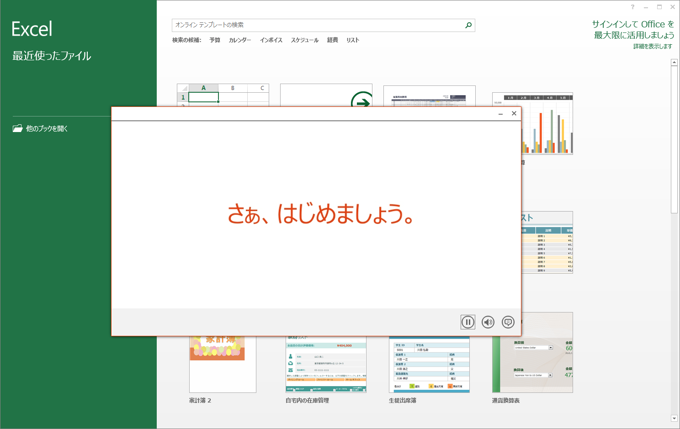Select the インボイス suggested search
This screenshot has height=429, width=680.
[x=271, y=40]
